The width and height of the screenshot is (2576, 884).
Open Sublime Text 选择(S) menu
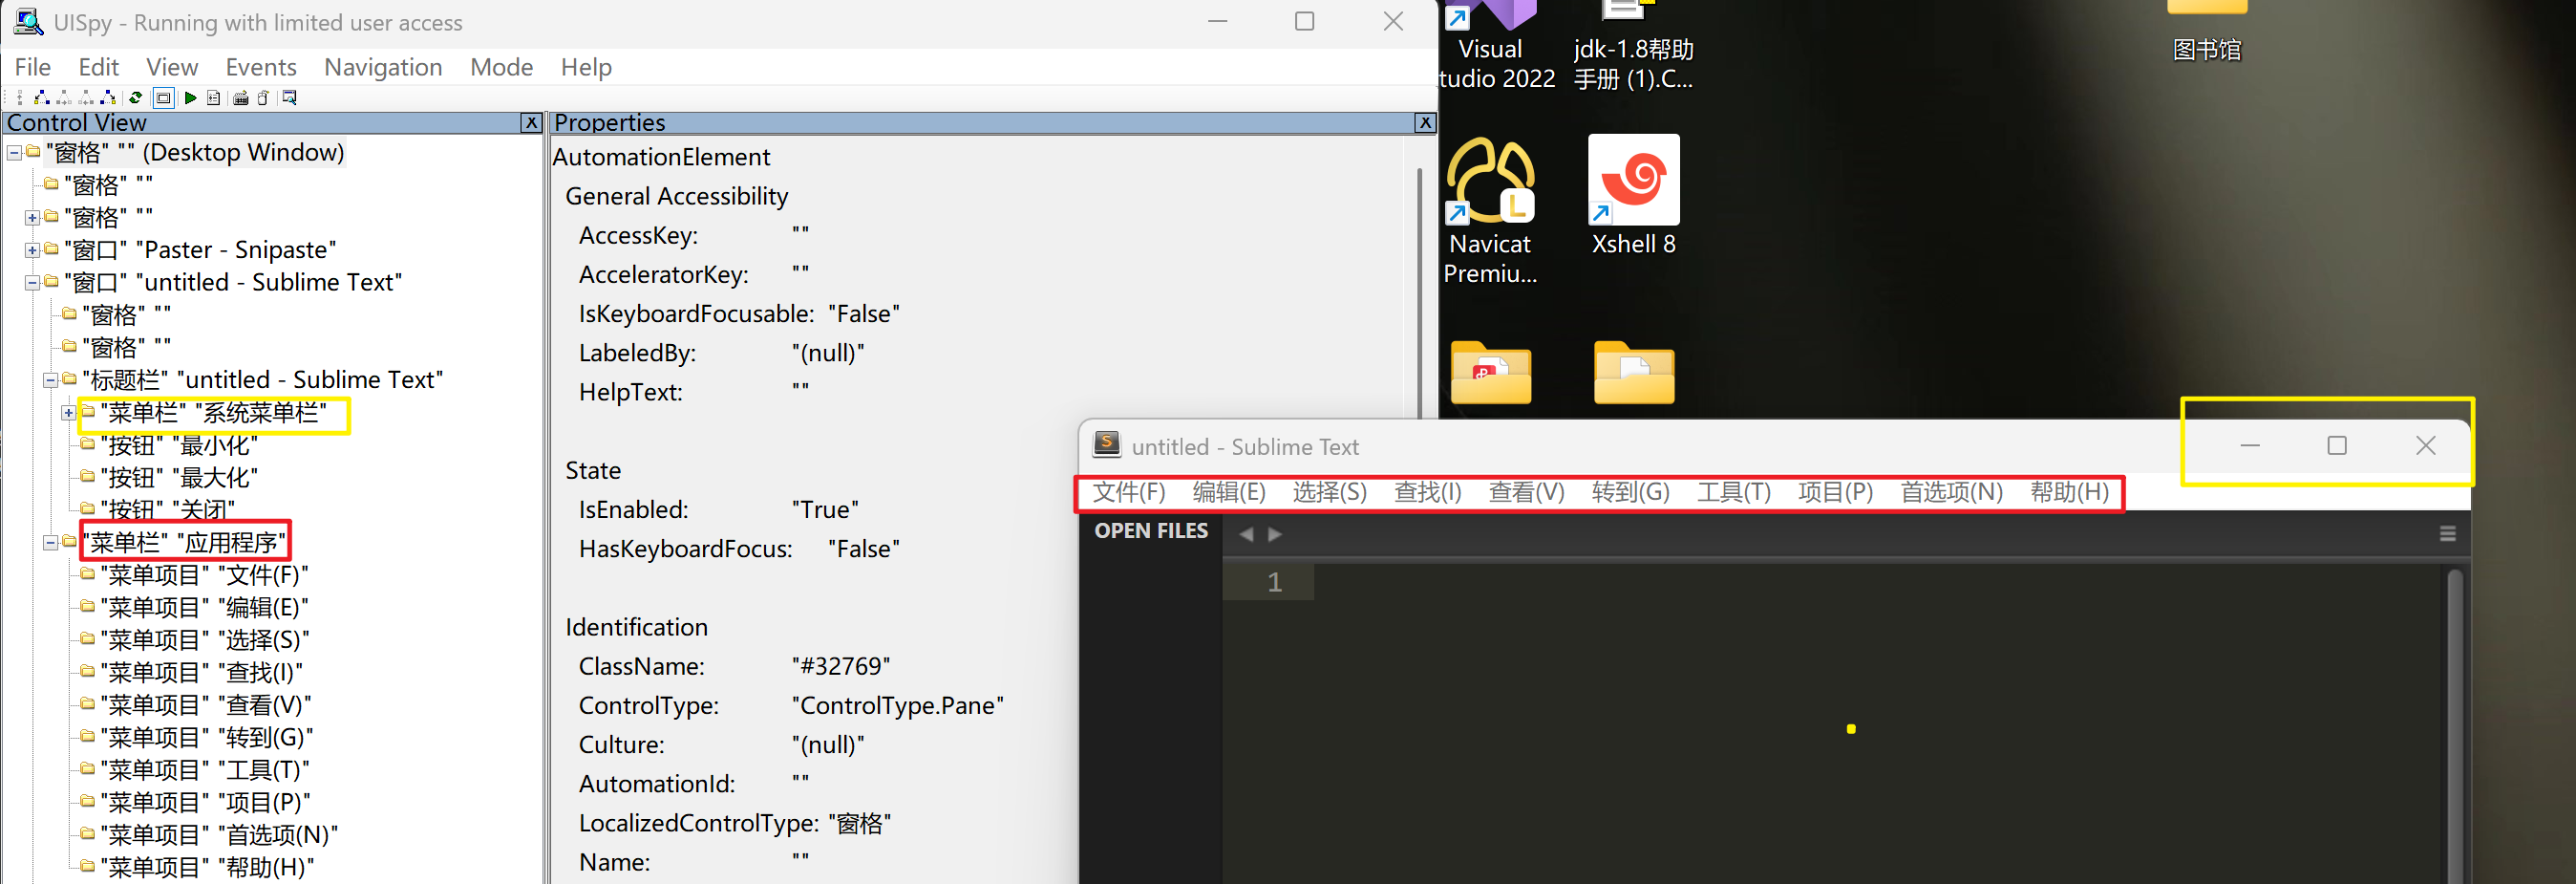[x=1329, y=493]
